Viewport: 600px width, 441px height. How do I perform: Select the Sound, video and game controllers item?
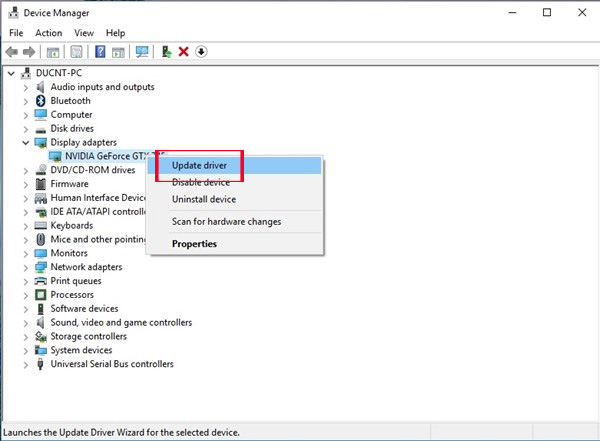coord(121,323)
